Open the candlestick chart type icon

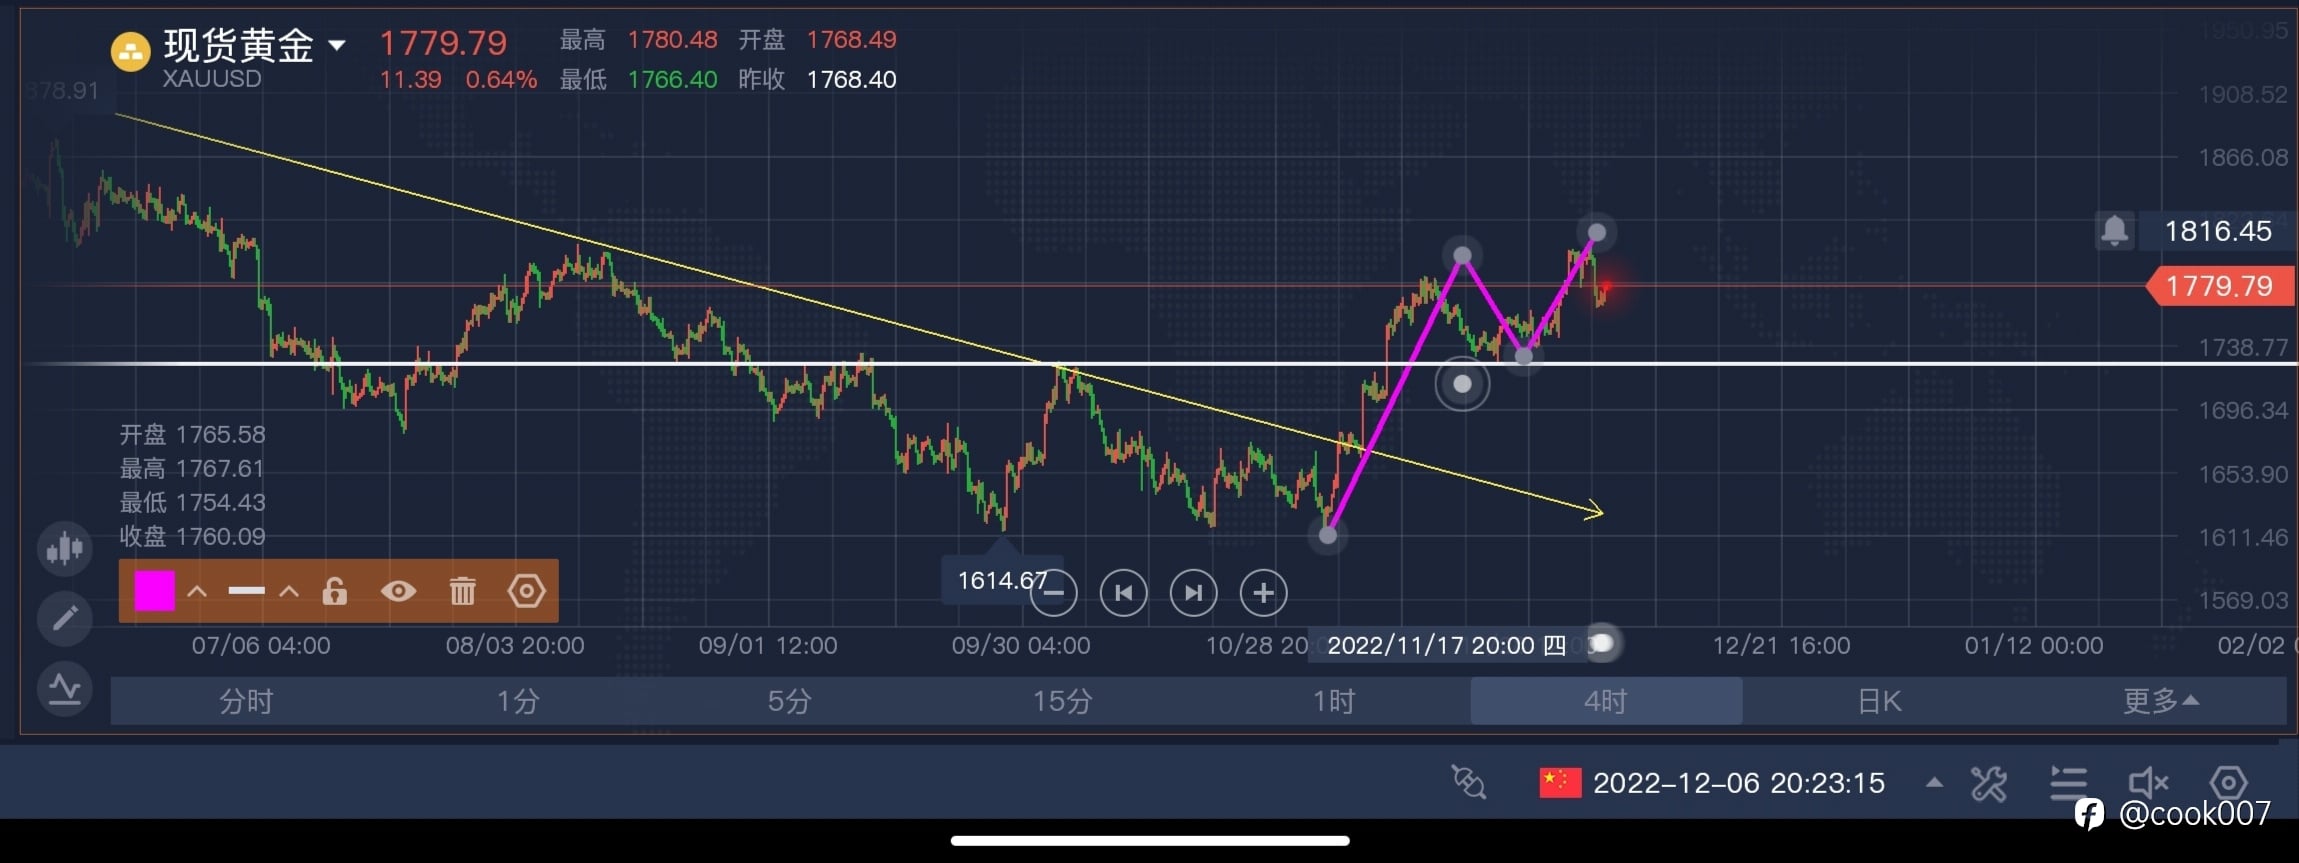coord(65,548)
